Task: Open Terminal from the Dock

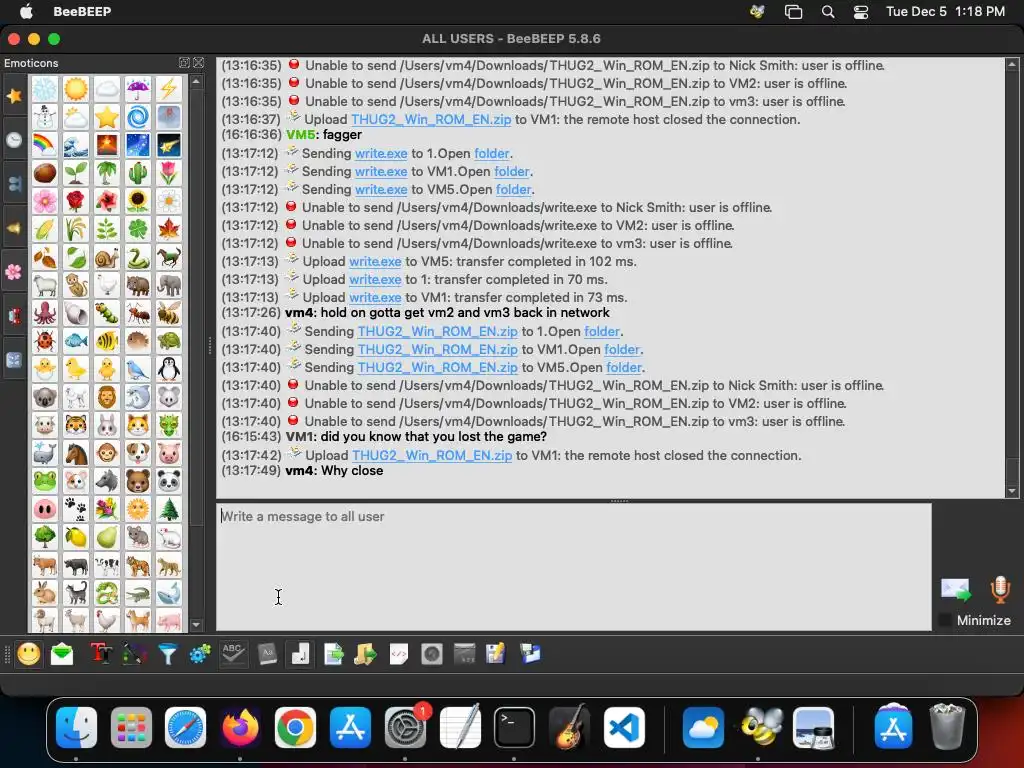Action: 514,727
